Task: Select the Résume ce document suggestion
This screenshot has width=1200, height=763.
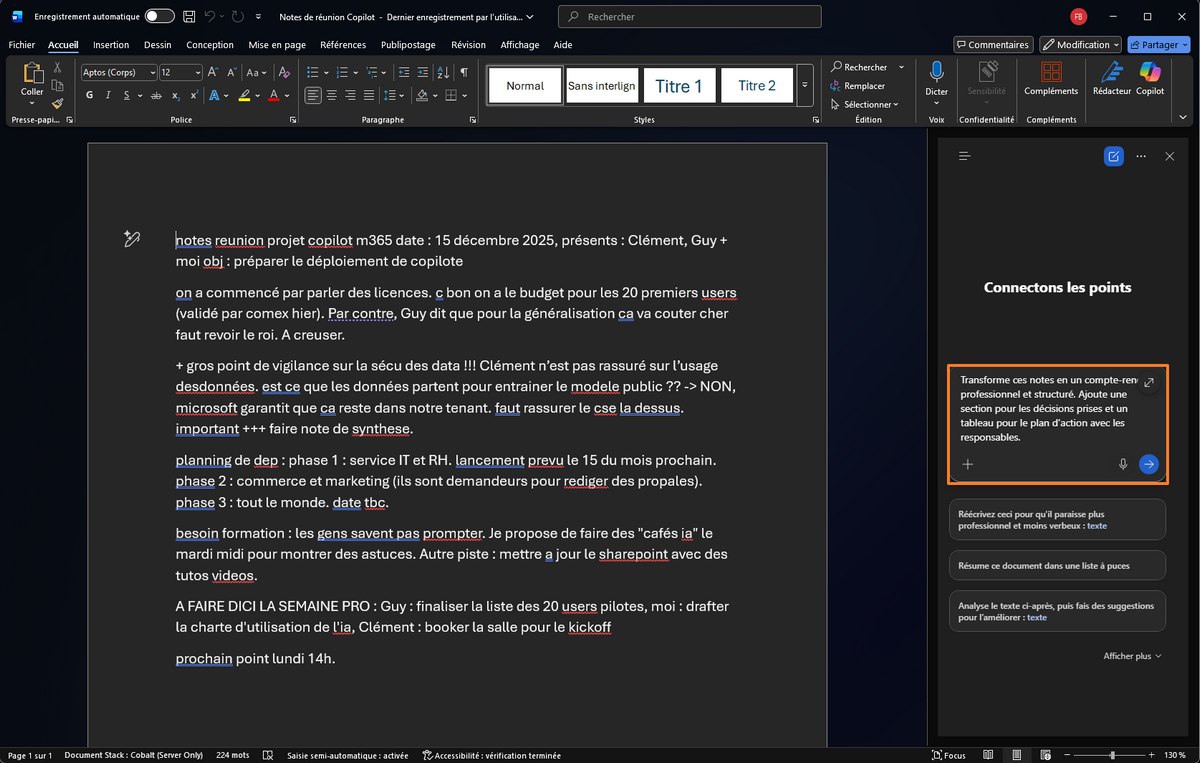Action: click(x=1056, y=565)
